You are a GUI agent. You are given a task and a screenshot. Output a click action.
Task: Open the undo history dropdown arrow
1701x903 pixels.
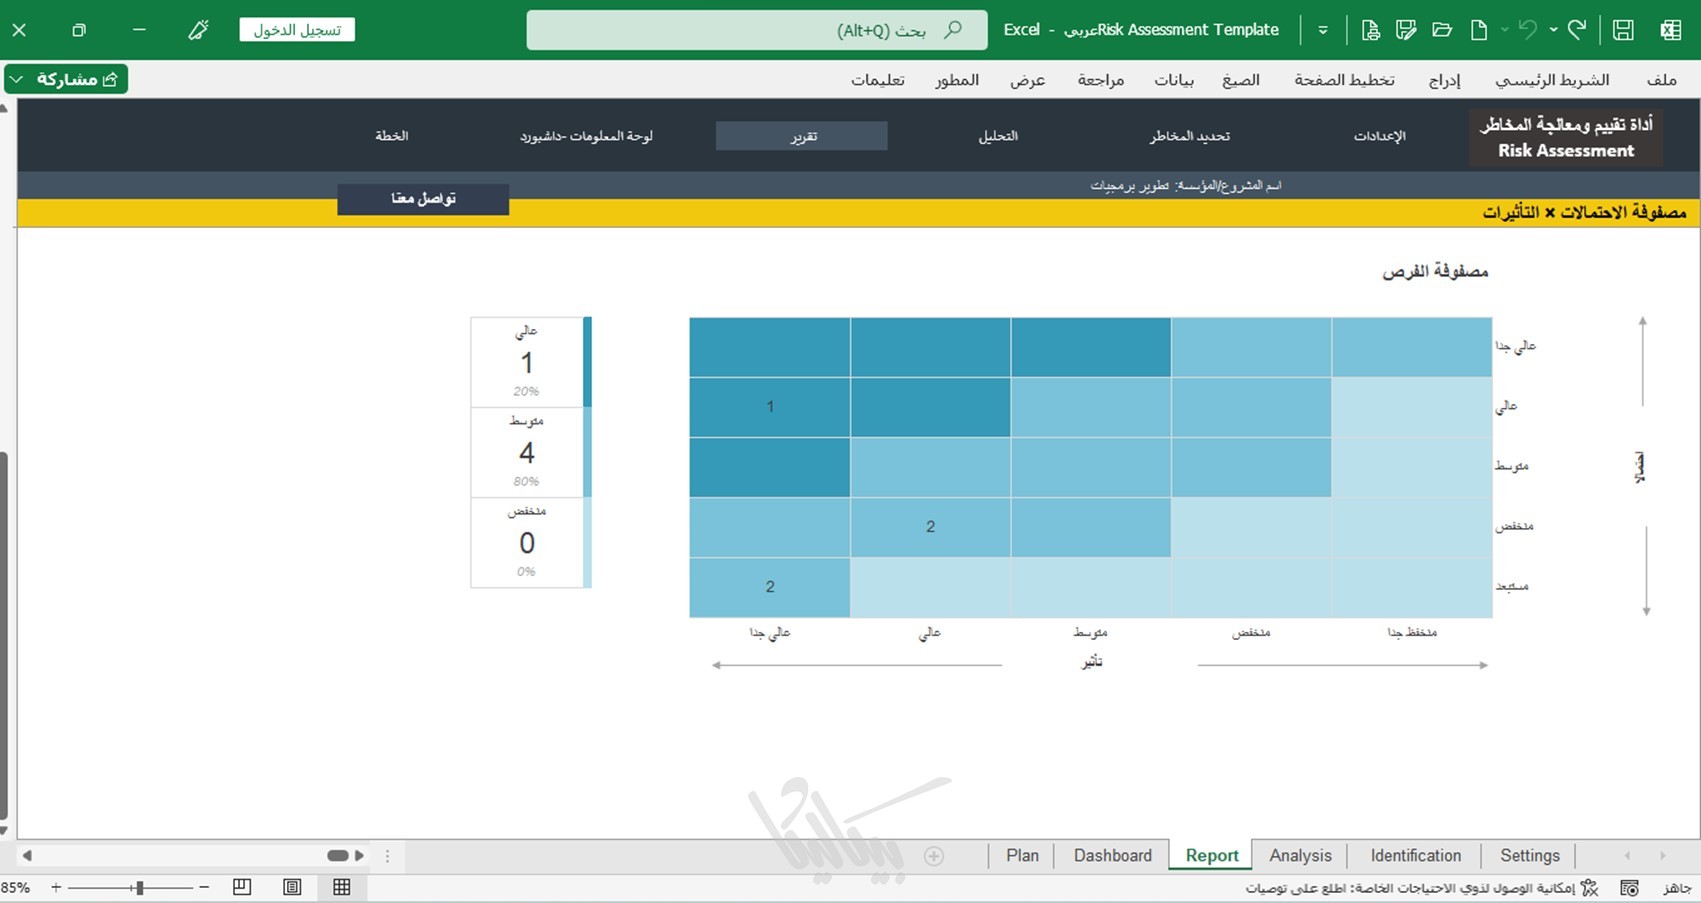pyautogui.click(x=1553, y=30)
